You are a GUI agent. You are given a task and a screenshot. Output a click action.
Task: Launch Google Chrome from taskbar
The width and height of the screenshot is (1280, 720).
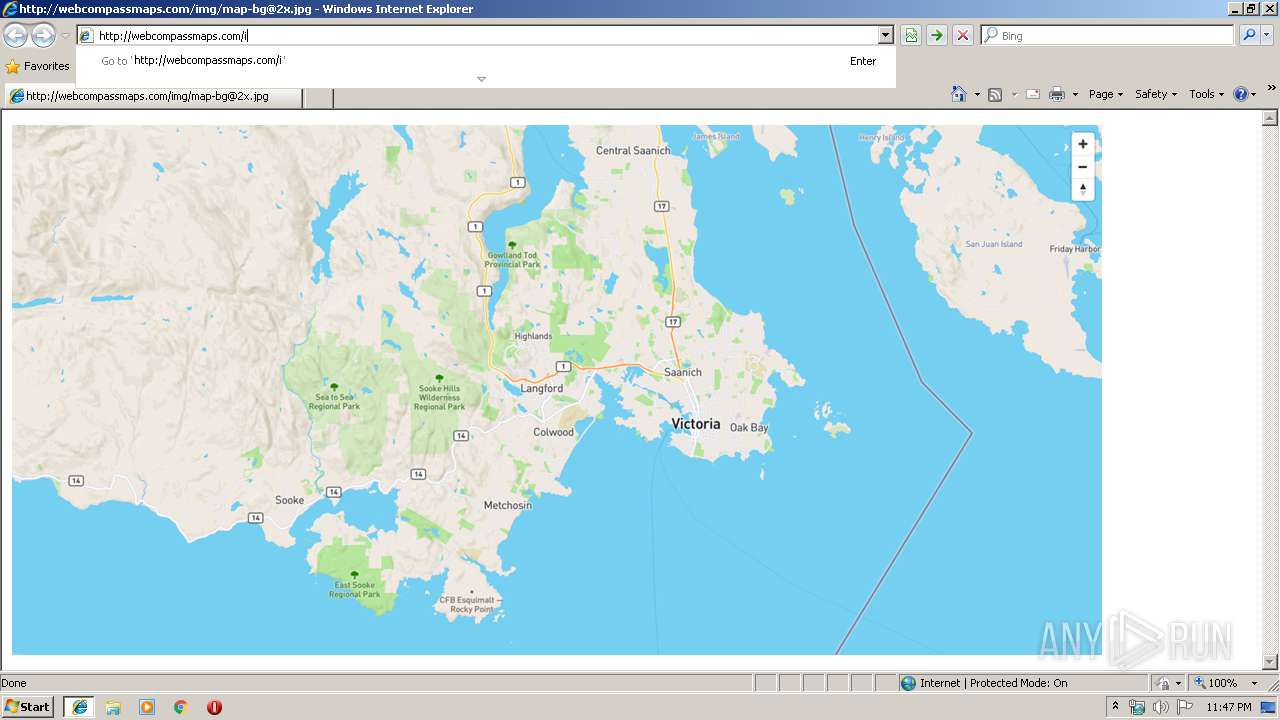pyautogui.click(x=181, y=707)
